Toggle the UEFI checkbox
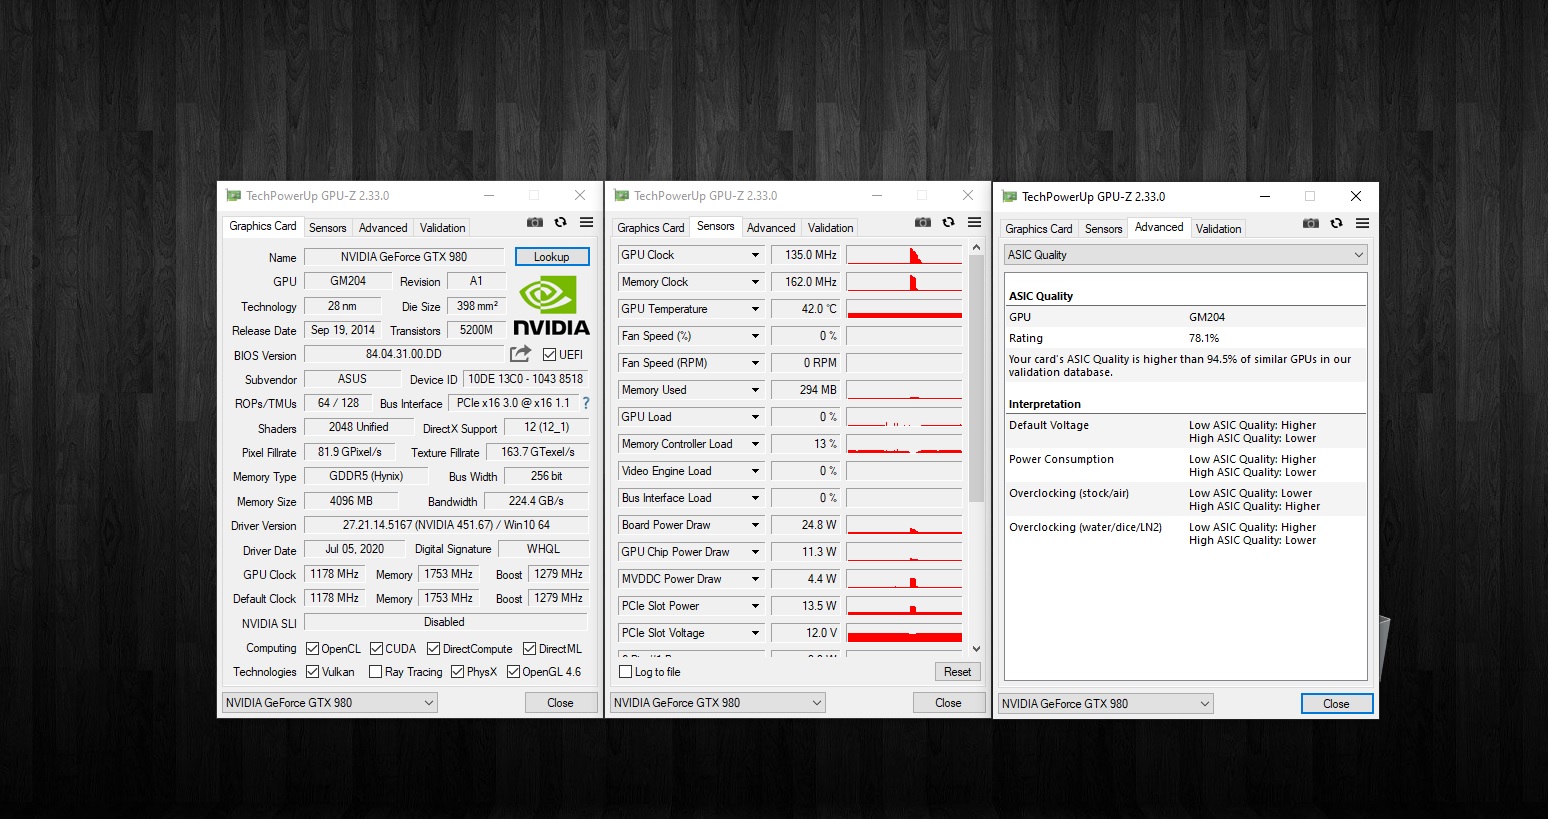1548x819 pixels. (x=549, y=355)
